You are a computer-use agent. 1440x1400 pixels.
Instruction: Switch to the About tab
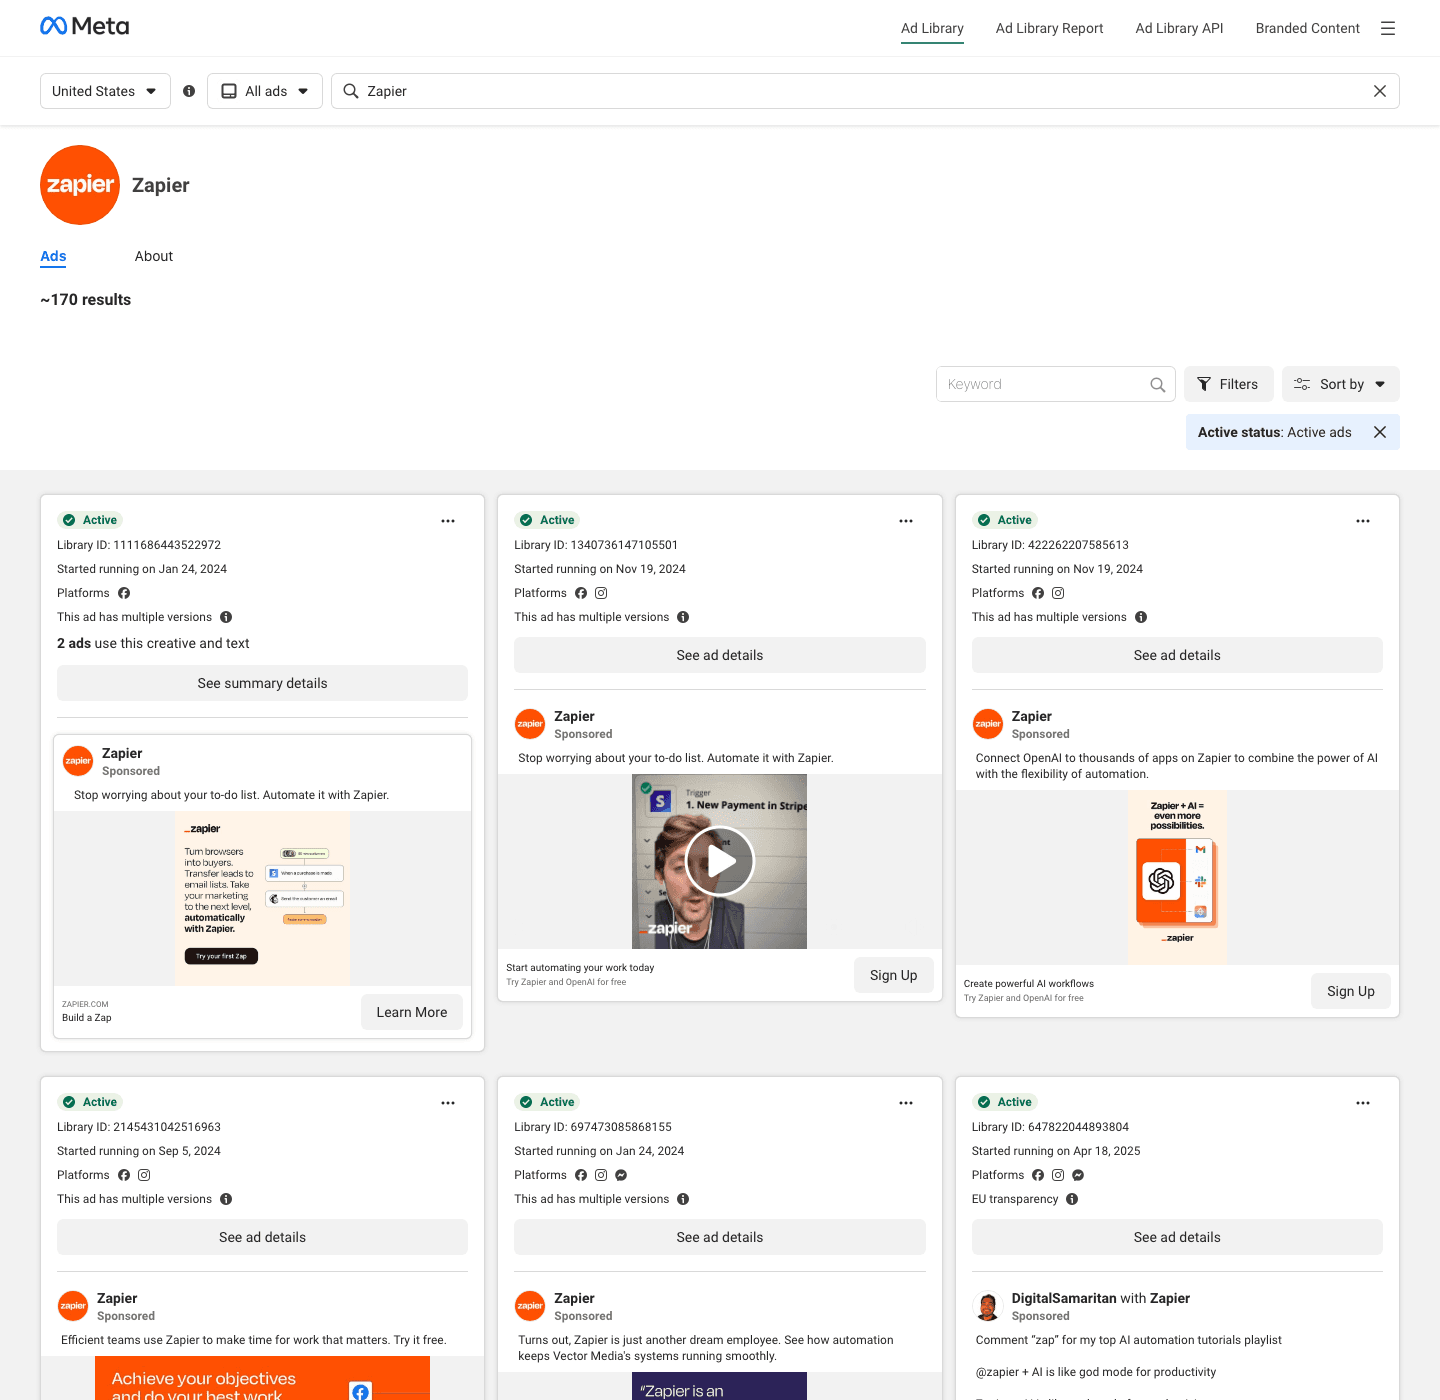[154, 256]
